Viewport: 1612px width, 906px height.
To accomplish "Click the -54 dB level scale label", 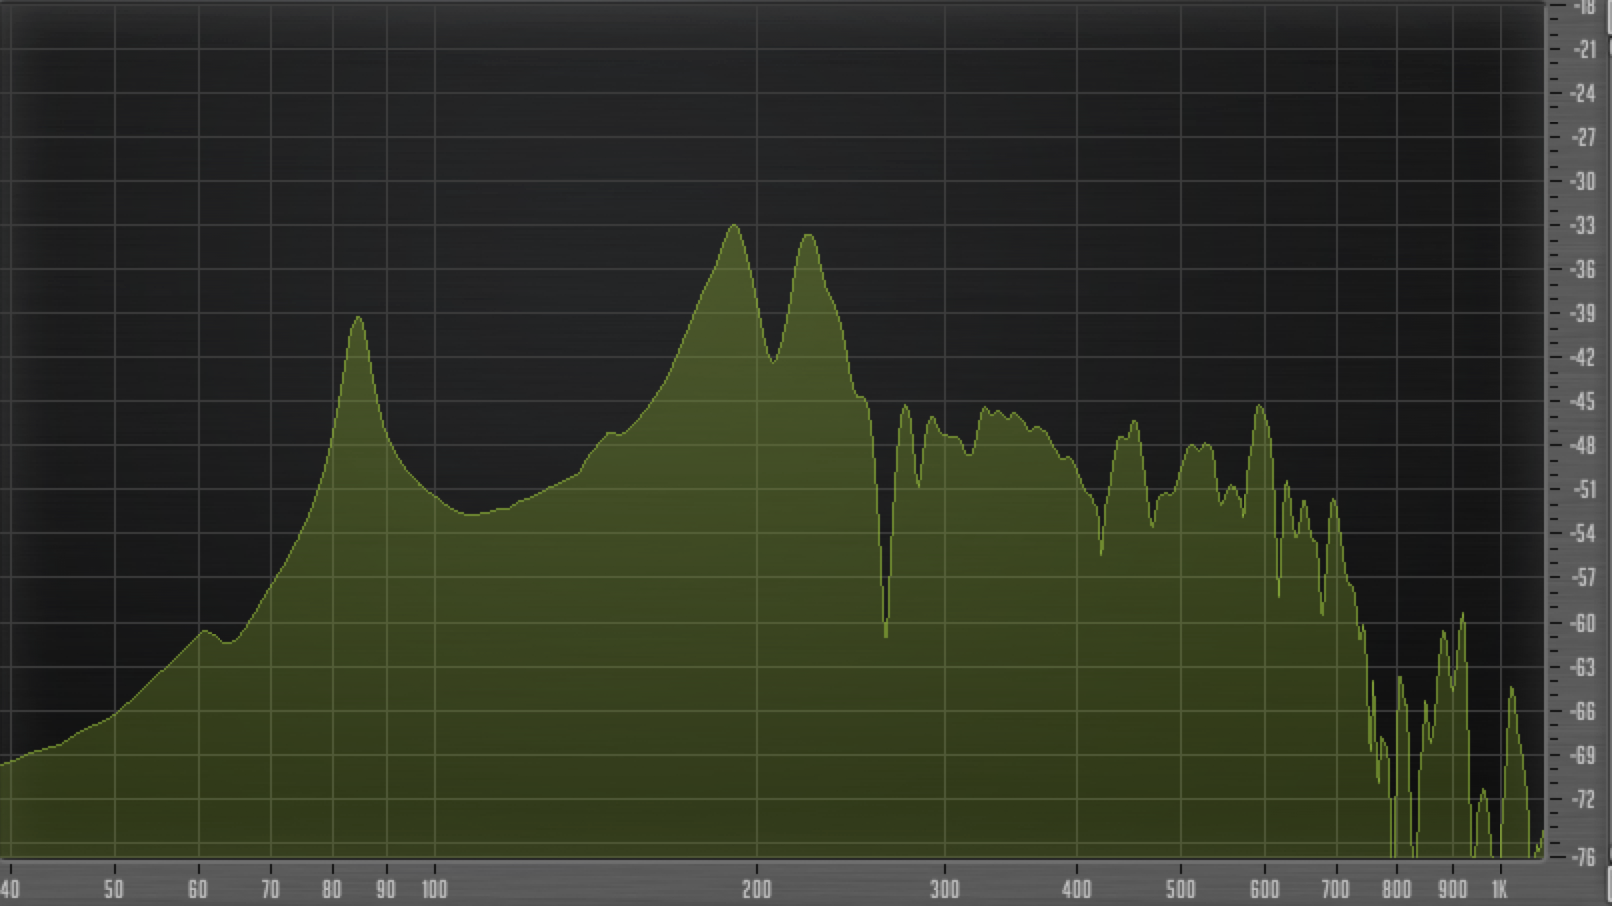I will pos(1583,533).
